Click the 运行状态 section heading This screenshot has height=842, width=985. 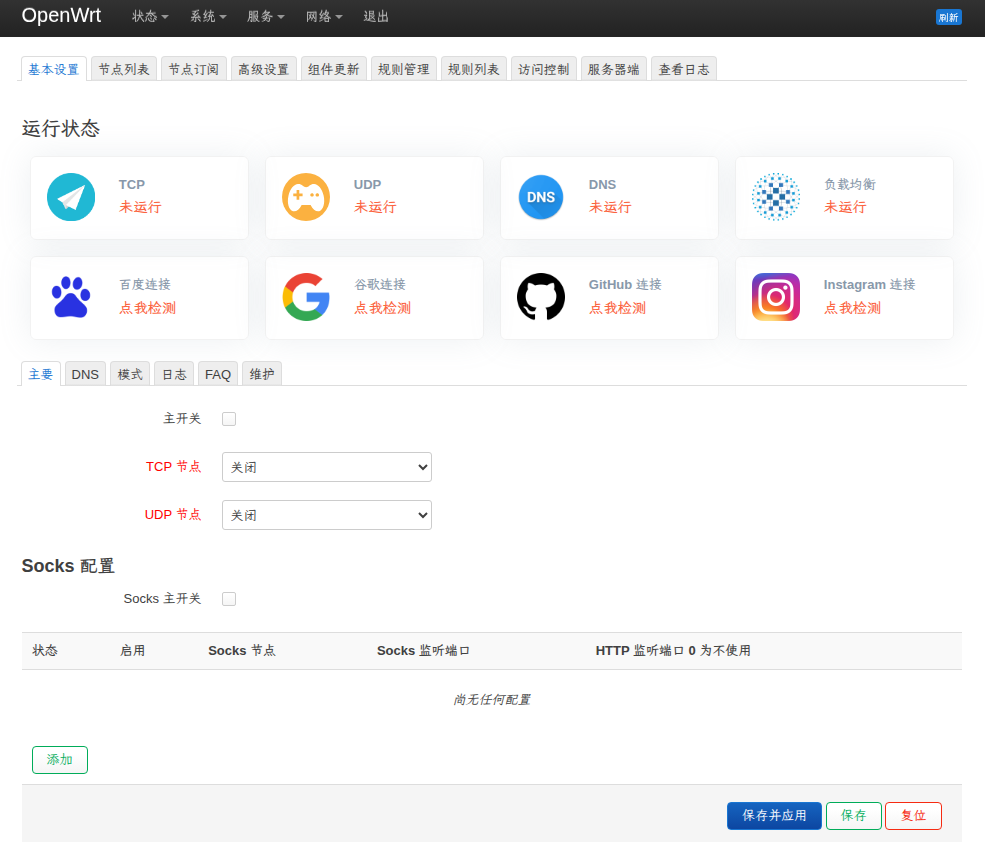click(x=61, y=128)
